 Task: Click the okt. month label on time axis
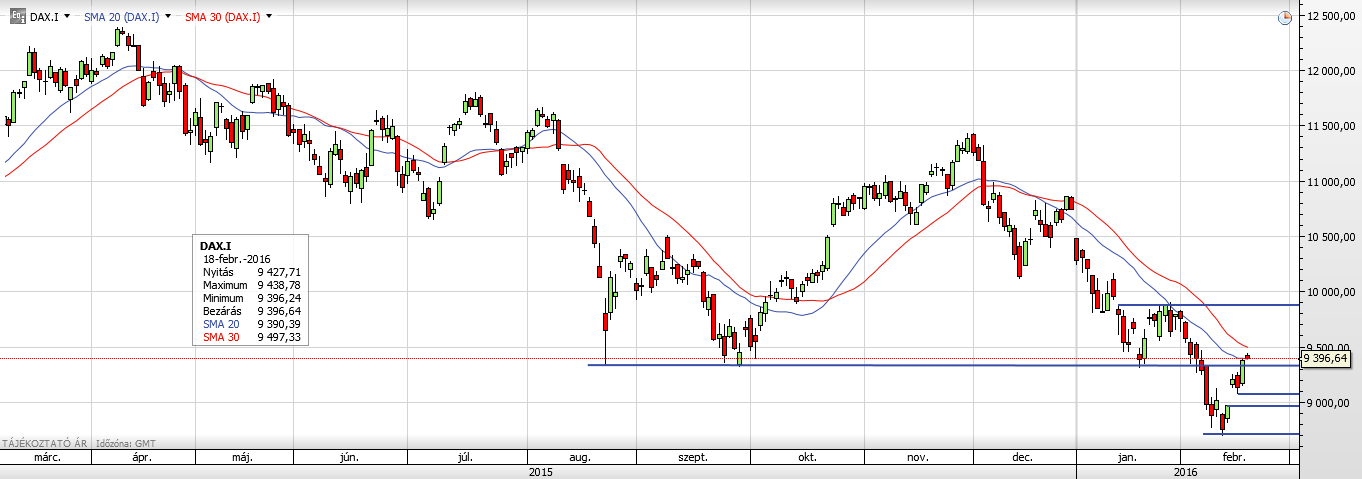point(806,457)
